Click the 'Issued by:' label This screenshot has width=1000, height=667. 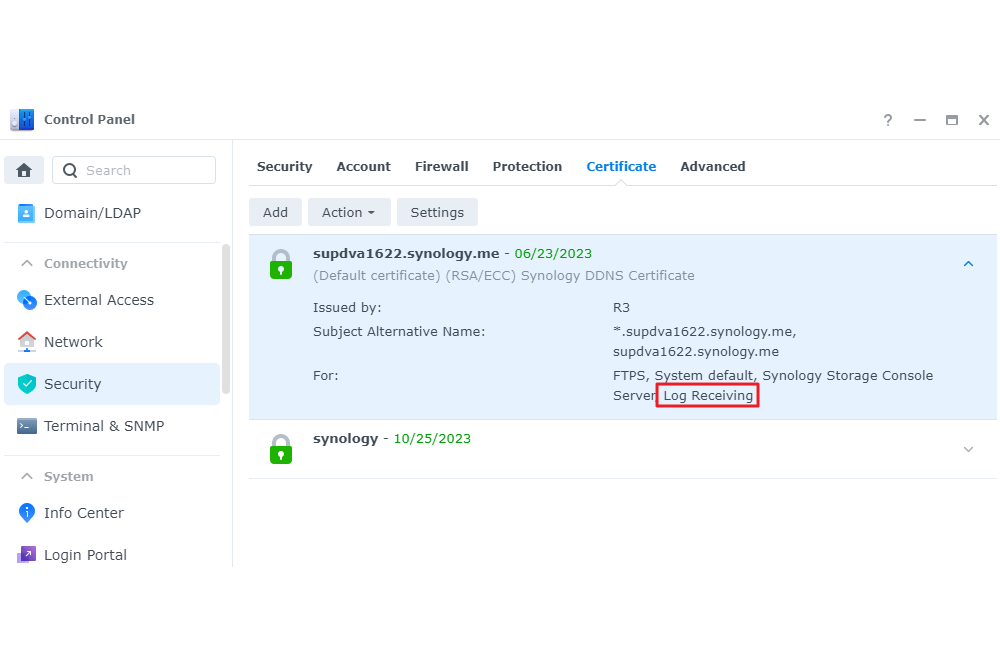[x=347, y=307]
